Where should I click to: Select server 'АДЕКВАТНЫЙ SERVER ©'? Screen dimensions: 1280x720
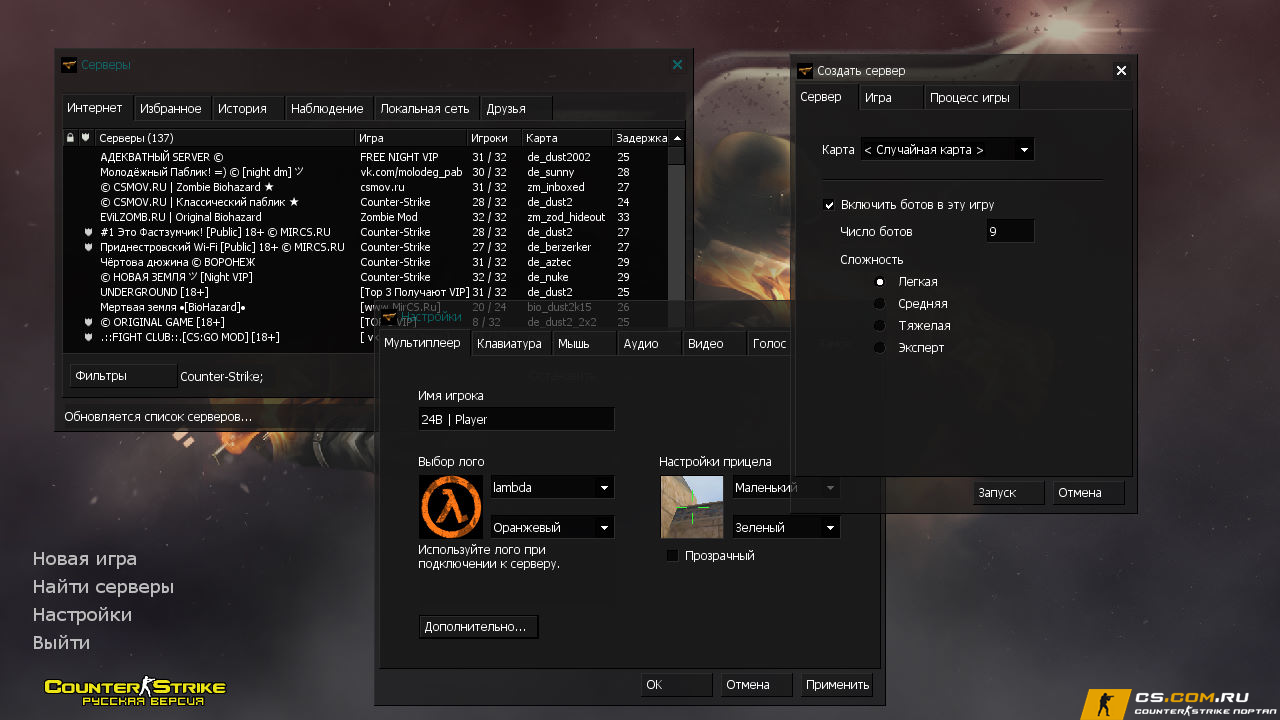point(366,157)
